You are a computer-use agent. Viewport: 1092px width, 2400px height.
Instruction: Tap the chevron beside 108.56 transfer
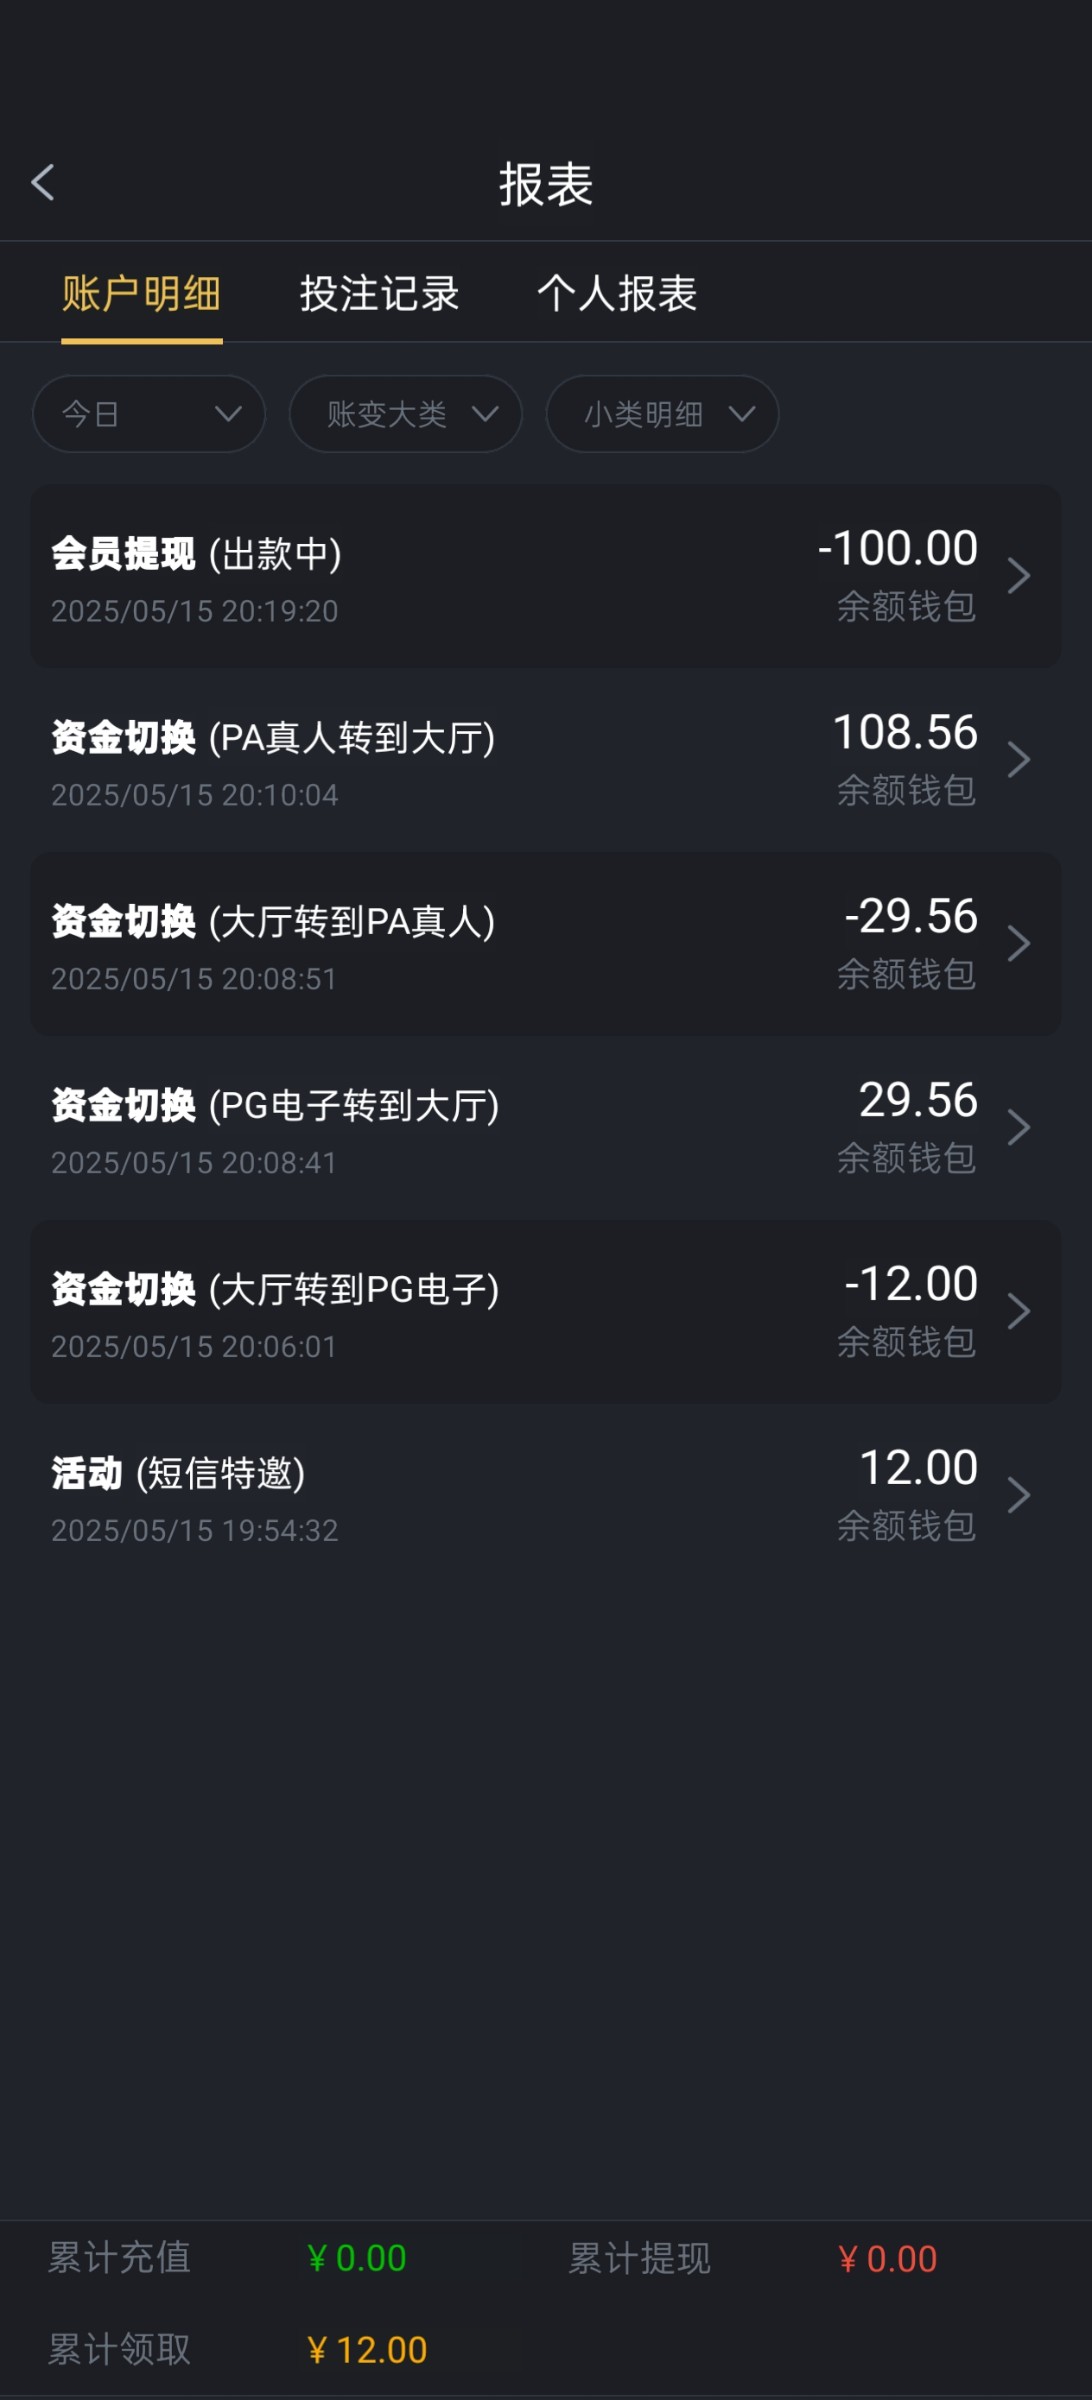coord(1018,760)
